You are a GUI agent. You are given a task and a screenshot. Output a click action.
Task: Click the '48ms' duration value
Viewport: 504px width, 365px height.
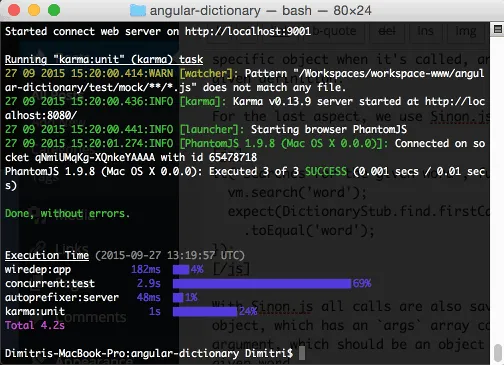pos(149,297)
